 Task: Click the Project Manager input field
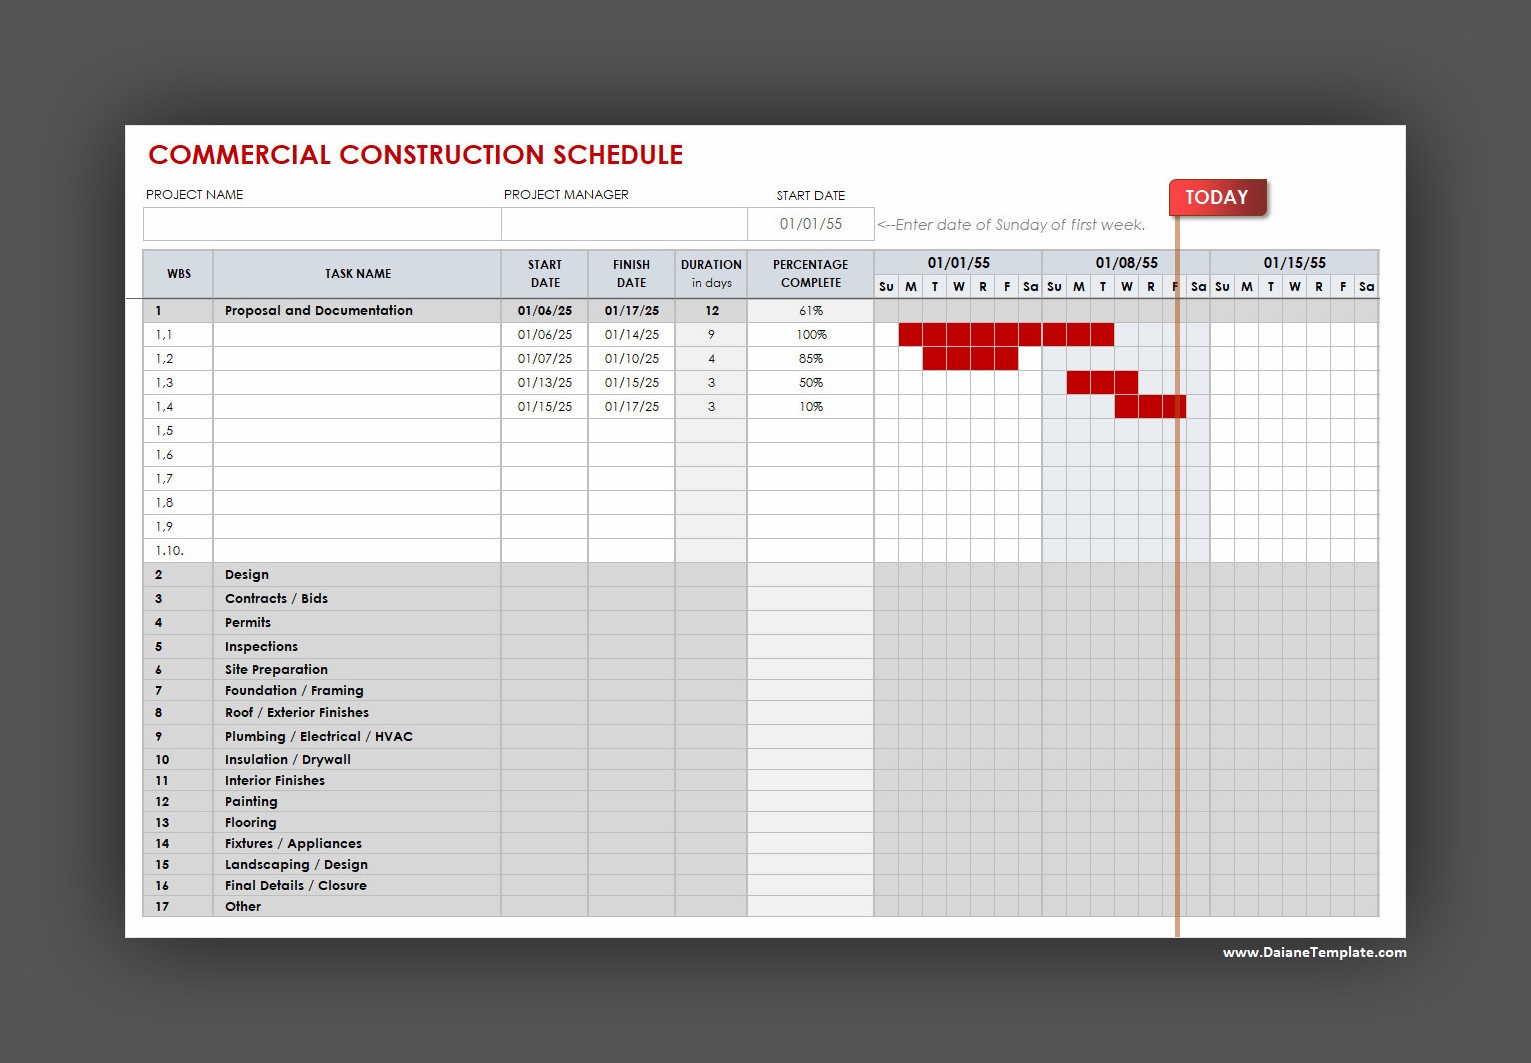coord(624,224)
